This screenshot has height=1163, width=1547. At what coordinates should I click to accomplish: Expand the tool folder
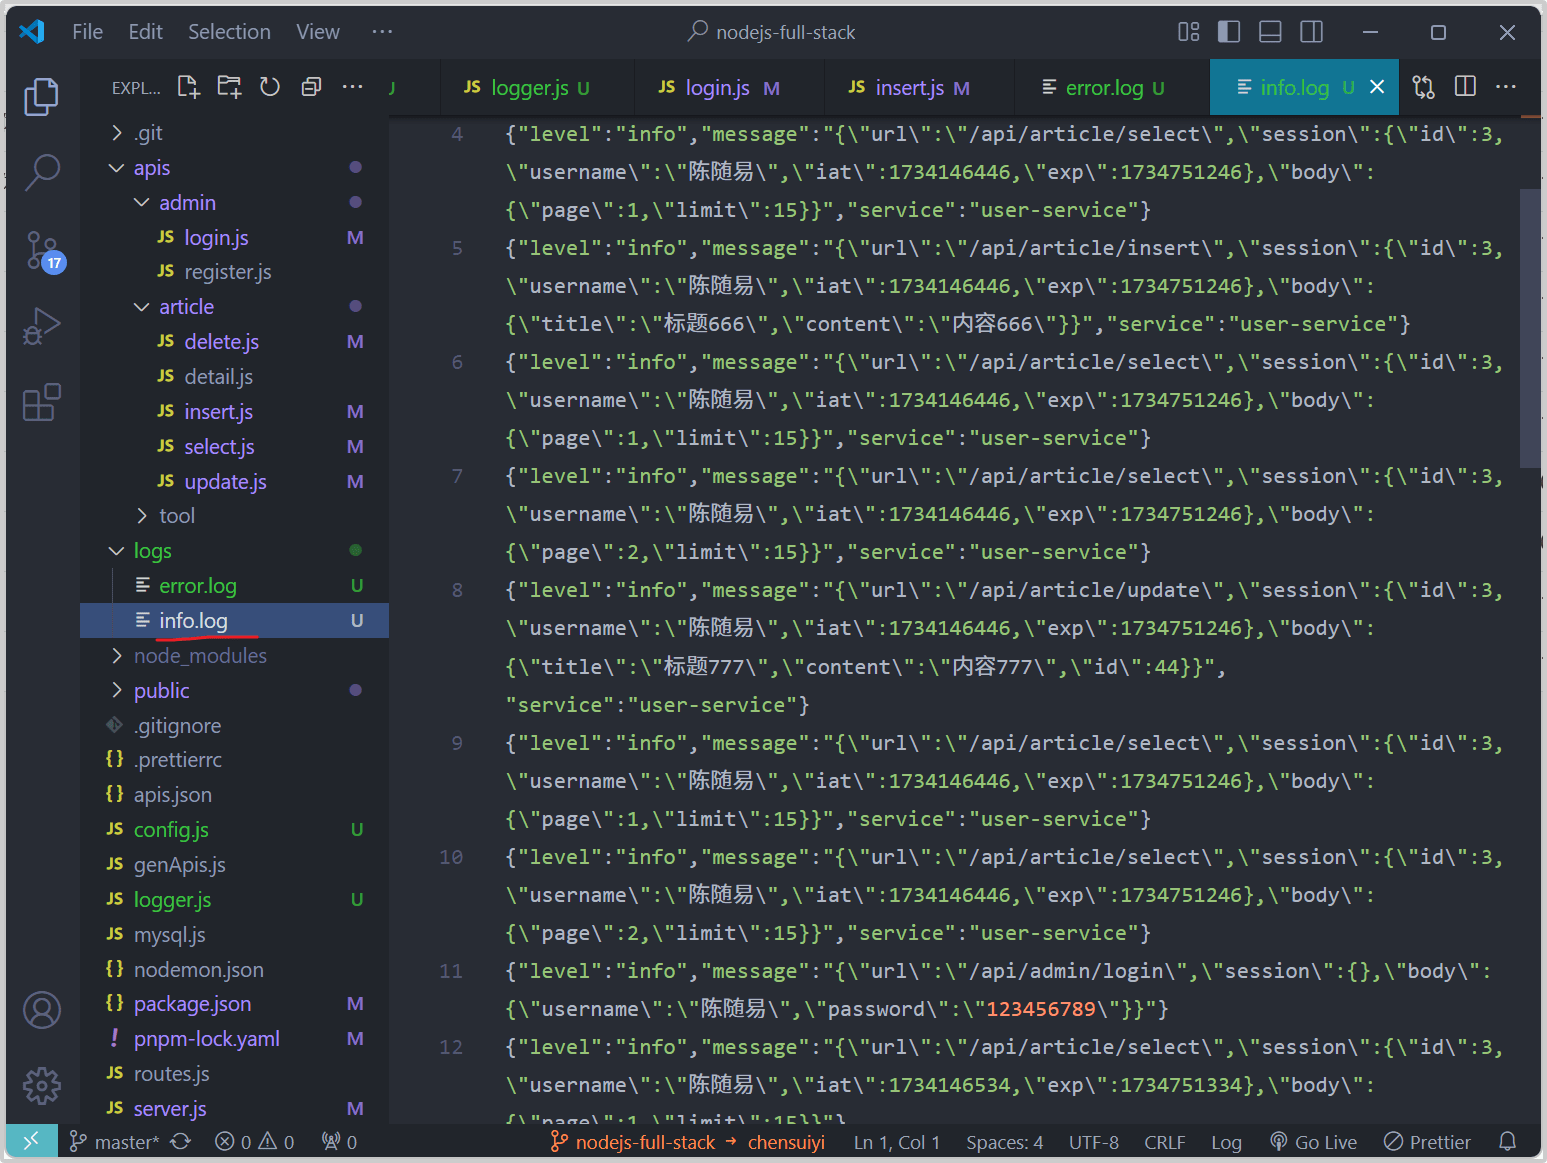234,516
